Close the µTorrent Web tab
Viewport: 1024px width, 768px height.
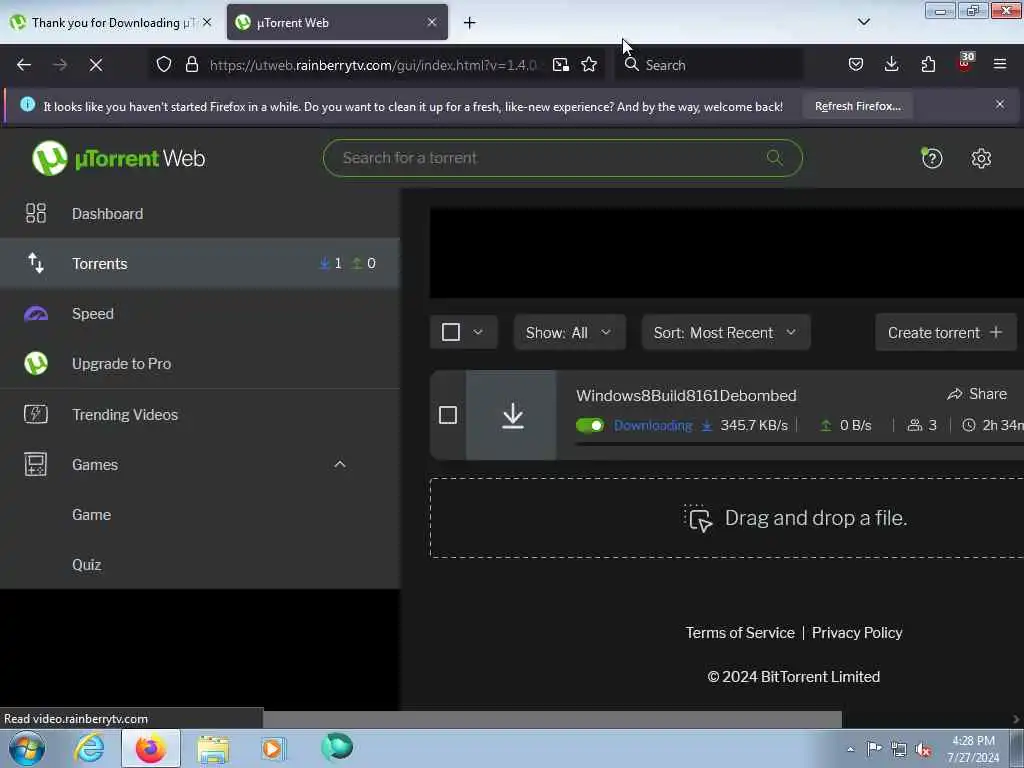tap(432, 22)
